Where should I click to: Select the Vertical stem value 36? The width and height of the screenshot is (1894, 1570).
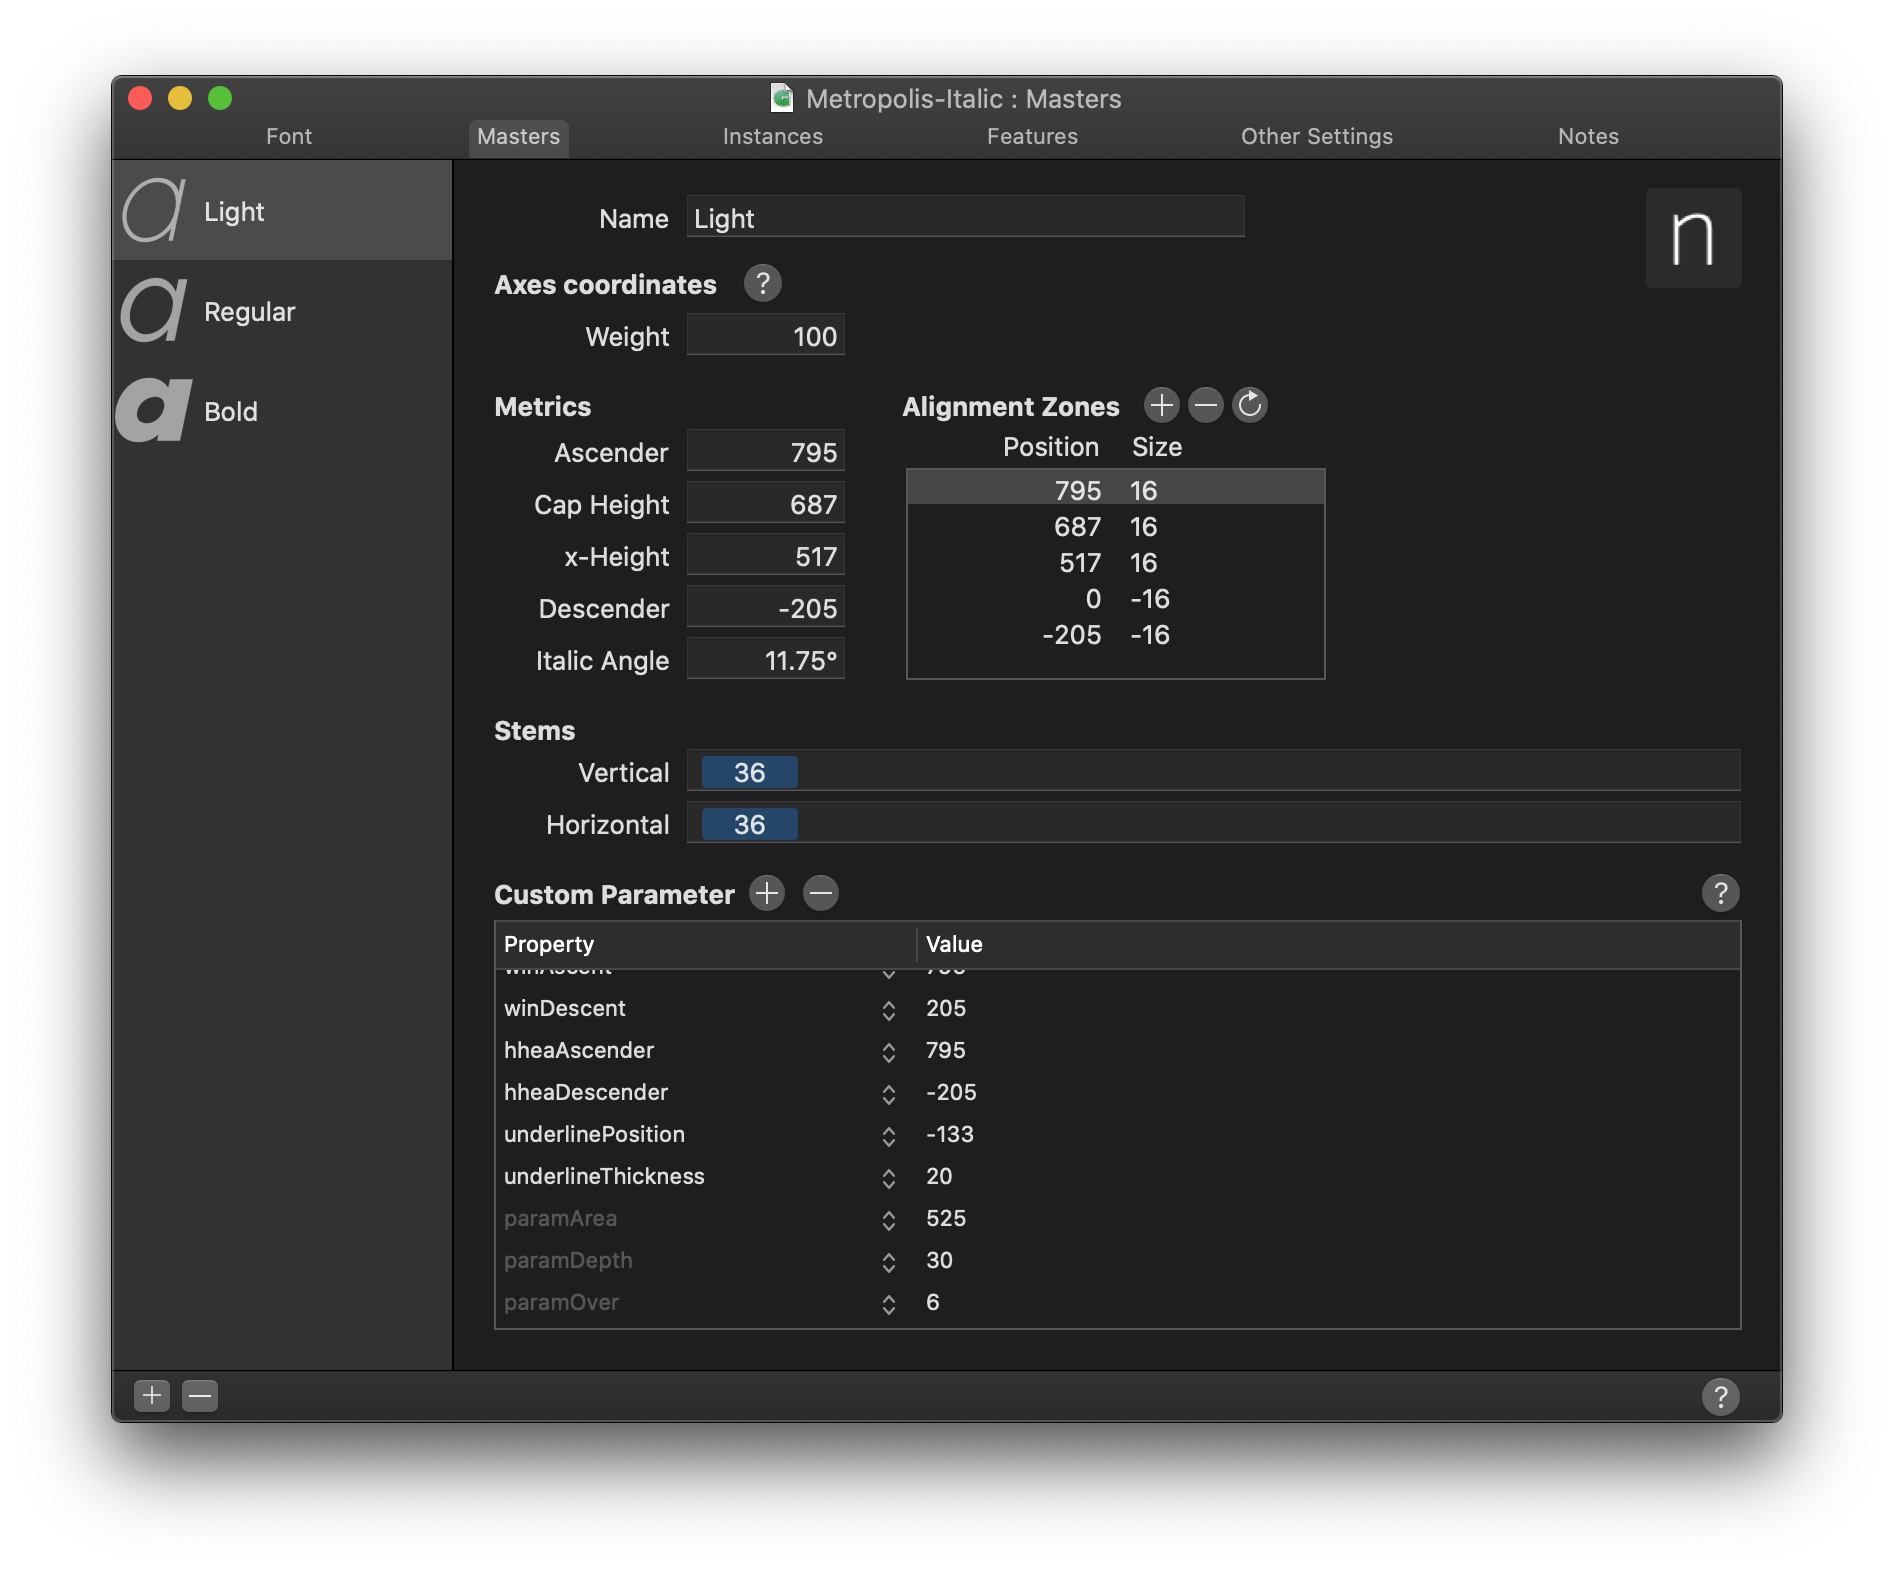(749, 773)
